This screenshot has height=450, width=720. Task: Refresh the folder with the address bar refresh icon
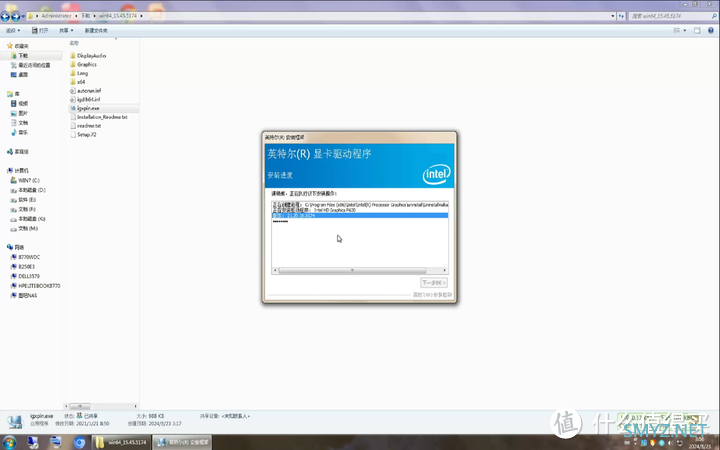621,16
